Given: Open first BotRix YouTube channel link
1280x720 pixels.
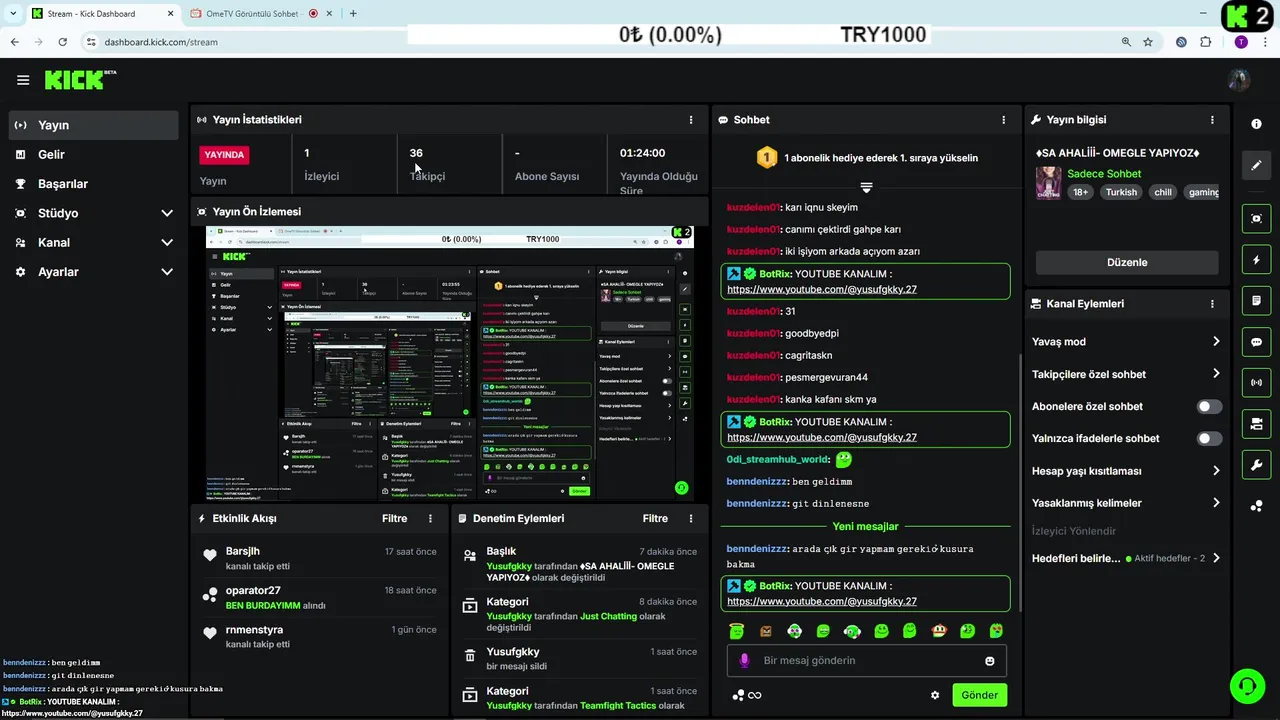Looking at the screenshot, I should (x=822, y=290).
